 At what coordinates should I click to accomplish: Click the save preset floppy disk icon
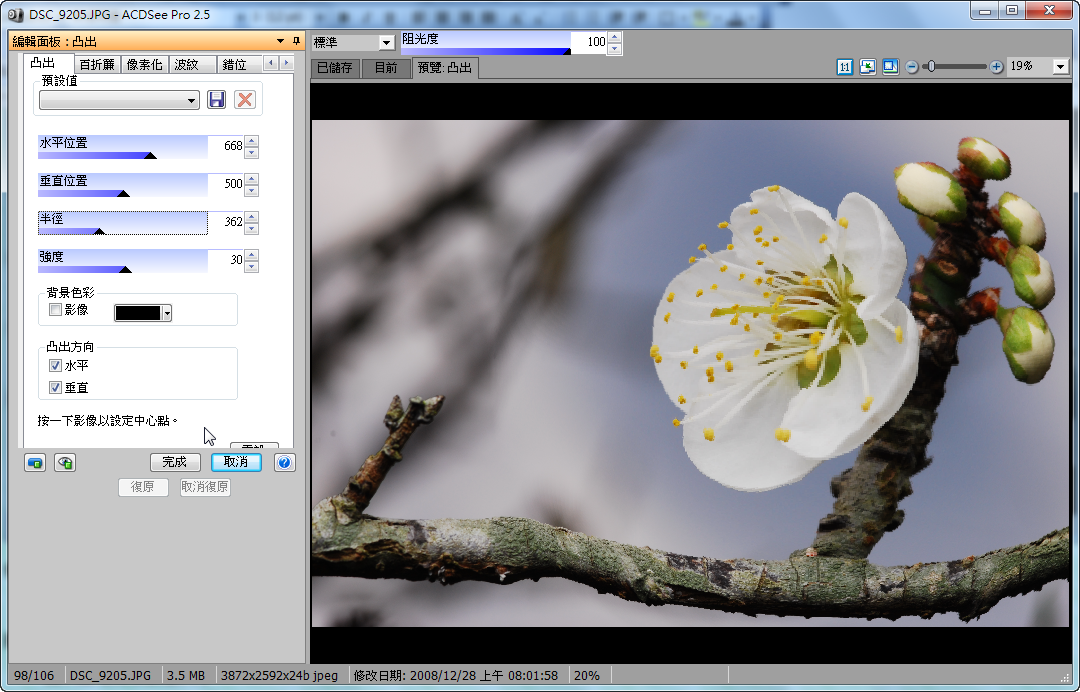(x=216, y=100)
